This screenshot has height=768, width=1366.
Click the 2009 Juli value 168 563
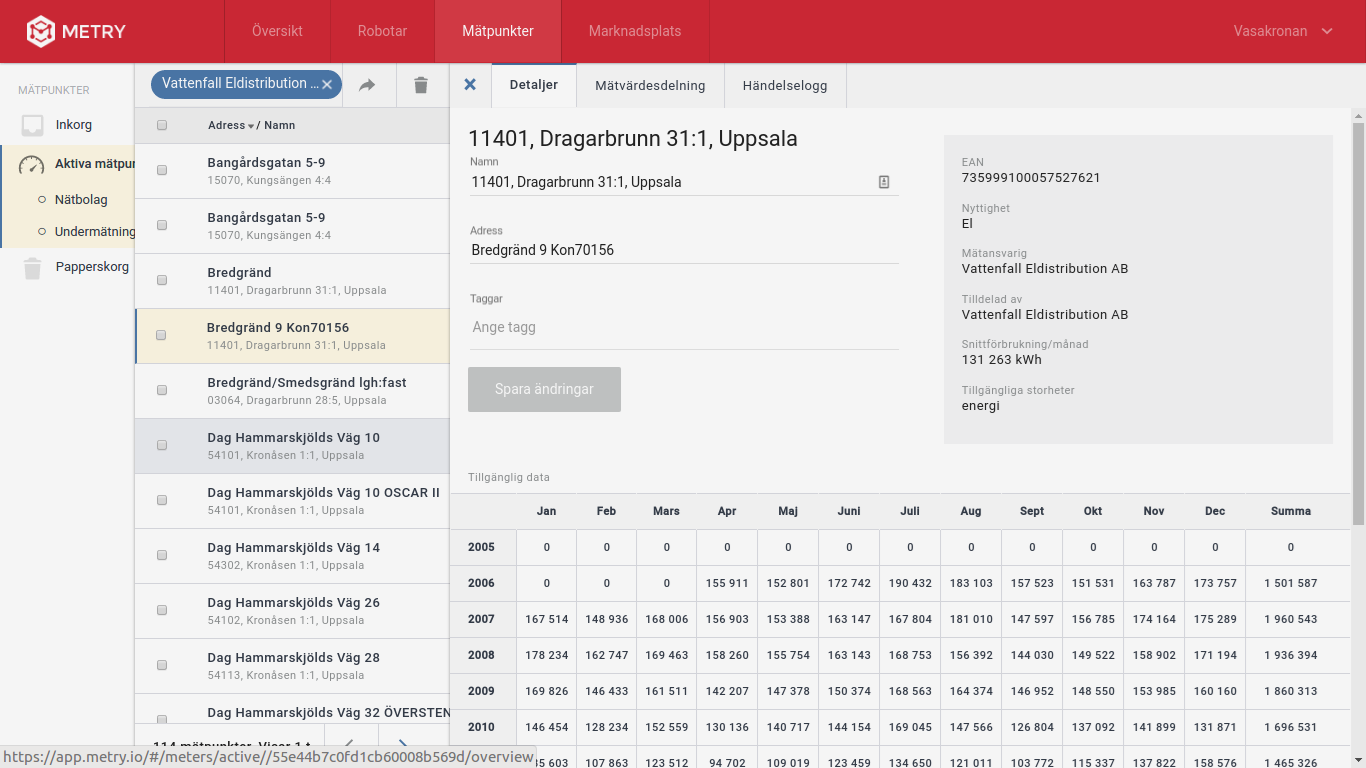[x=910, y=691]
